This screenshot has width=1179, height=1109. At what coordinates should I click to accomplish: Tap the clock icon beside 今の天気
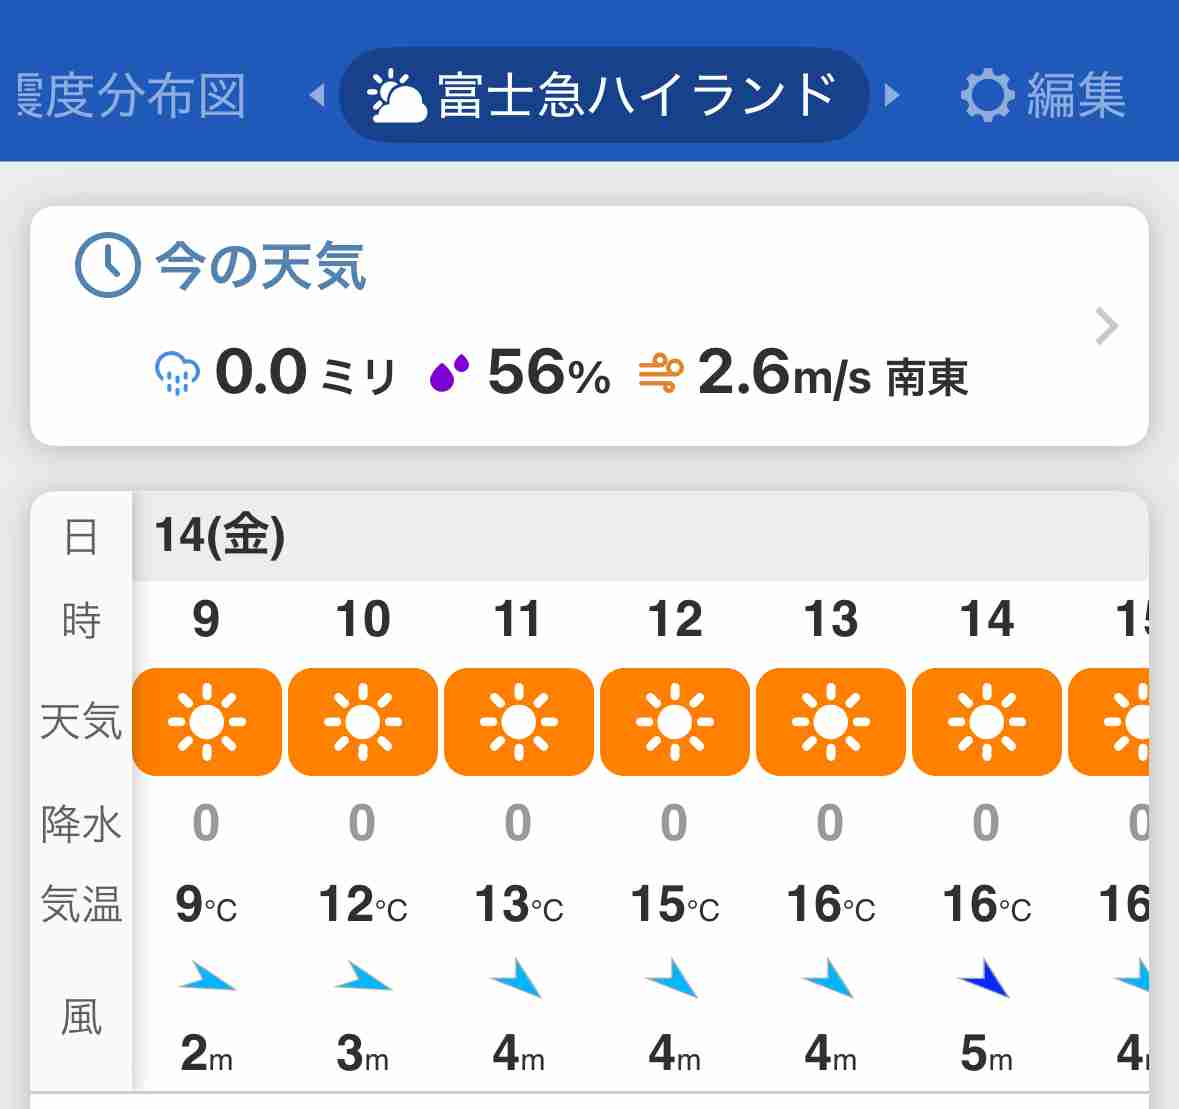click(108, 265)
